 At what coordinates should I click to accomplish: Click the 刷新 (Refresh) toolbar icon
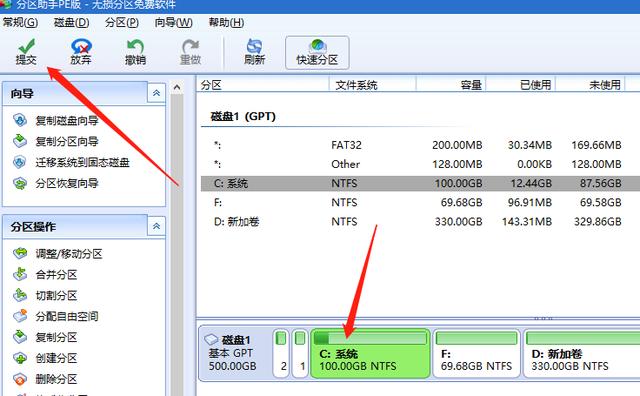[x=254, y=46]
